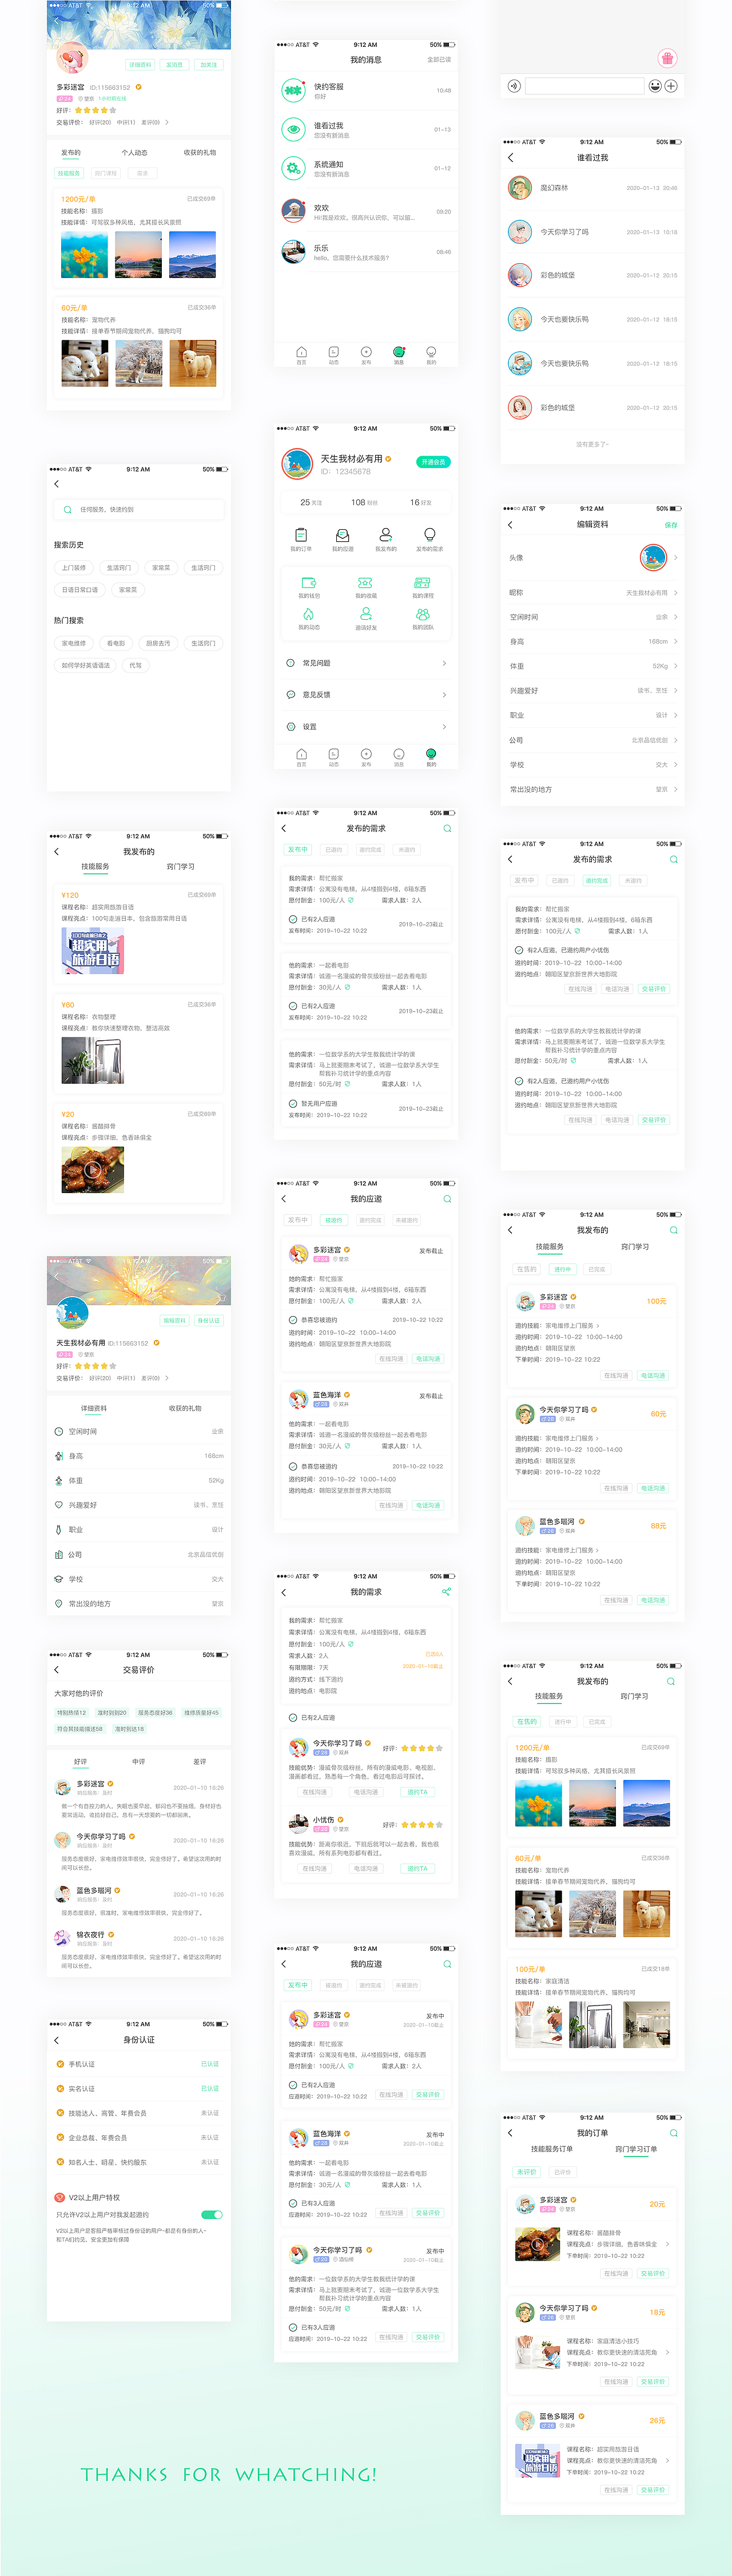Tap search icon on 我的订单 screen
Image resolution: width=732 pixels, height=2576 pixels.
point(673,2134)
